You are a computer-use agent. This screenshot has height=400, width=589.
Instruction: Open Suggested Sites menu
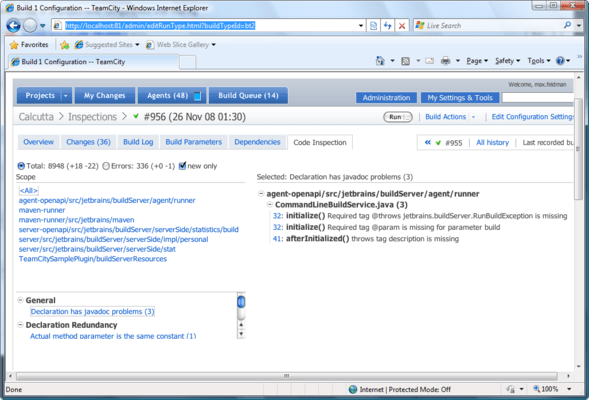[107, 45]
